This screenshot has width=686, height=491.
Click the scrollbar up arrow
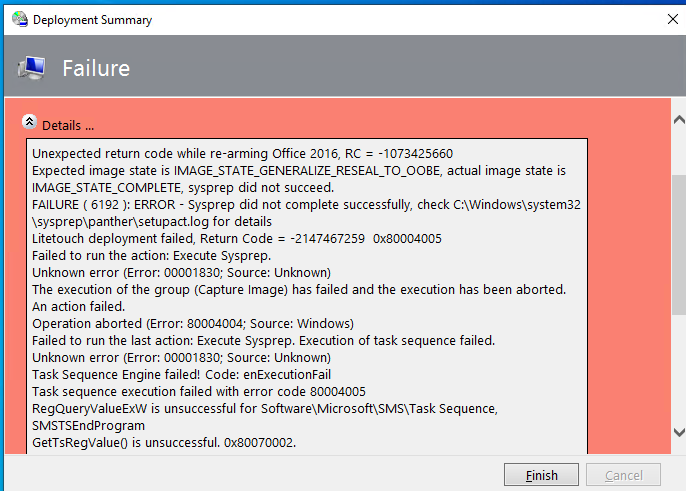[679, 119]
